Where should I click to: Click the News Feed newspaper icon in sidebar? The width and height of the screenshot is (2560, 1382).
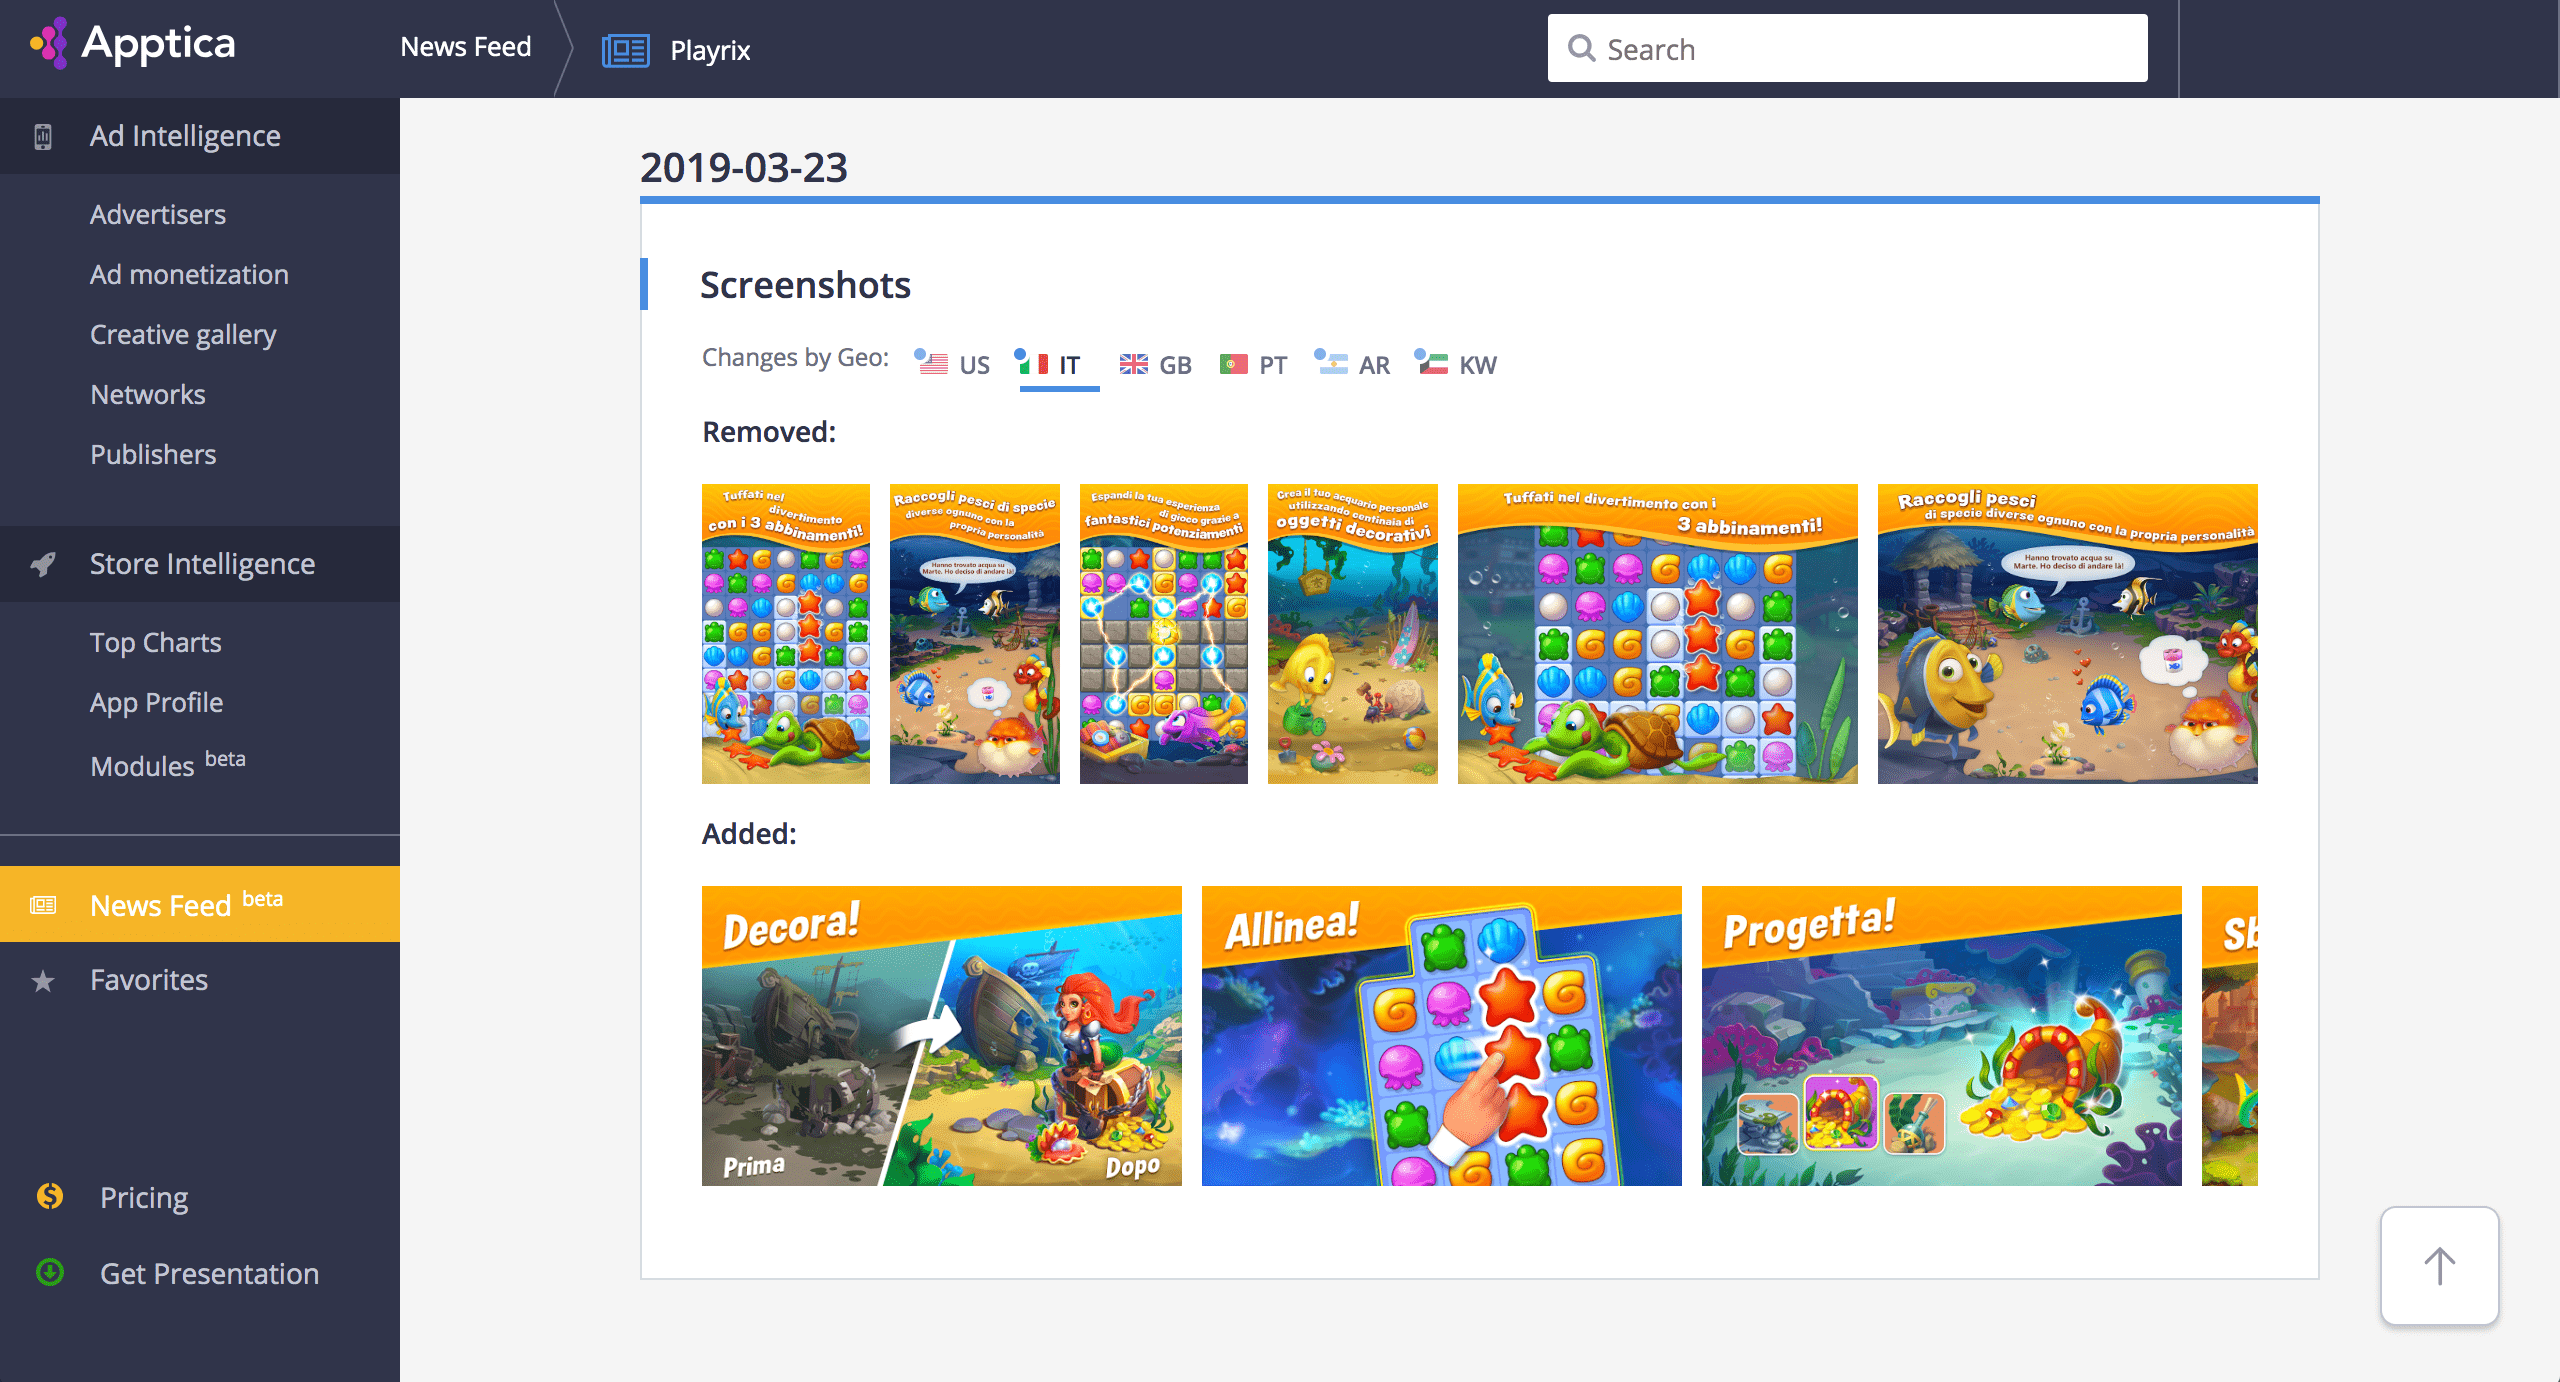click(43, 905)
